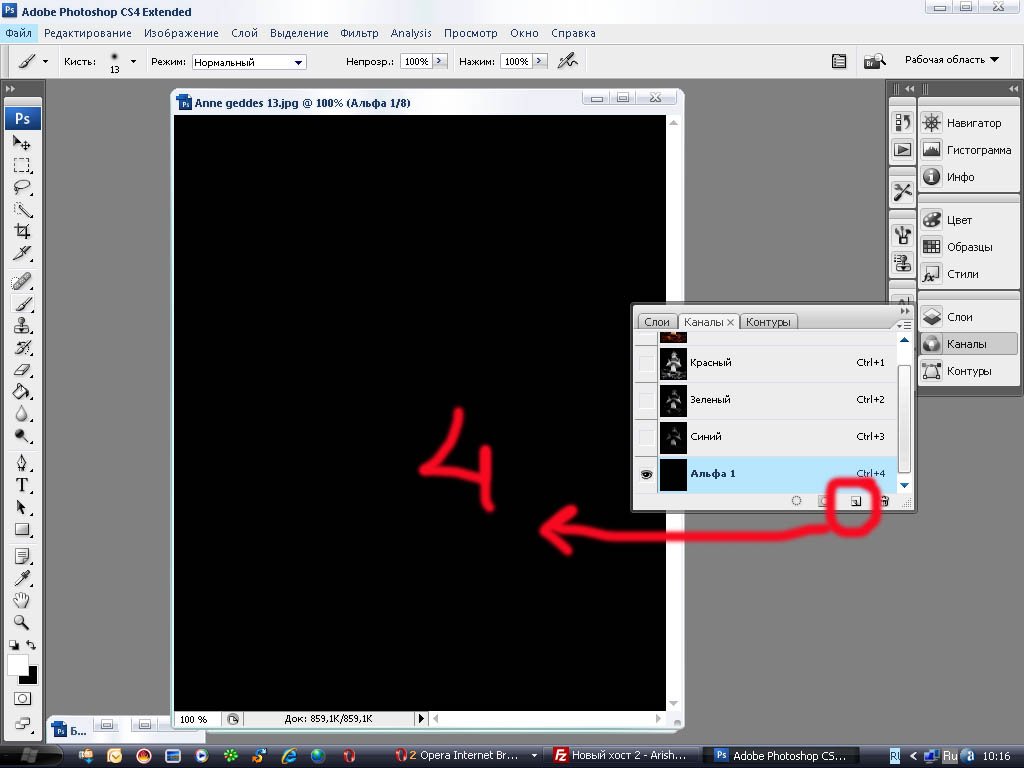The height and width of the screenshot is (768, 1024).
Task: Open the Редактирование menu
Action: coord(88,33)
